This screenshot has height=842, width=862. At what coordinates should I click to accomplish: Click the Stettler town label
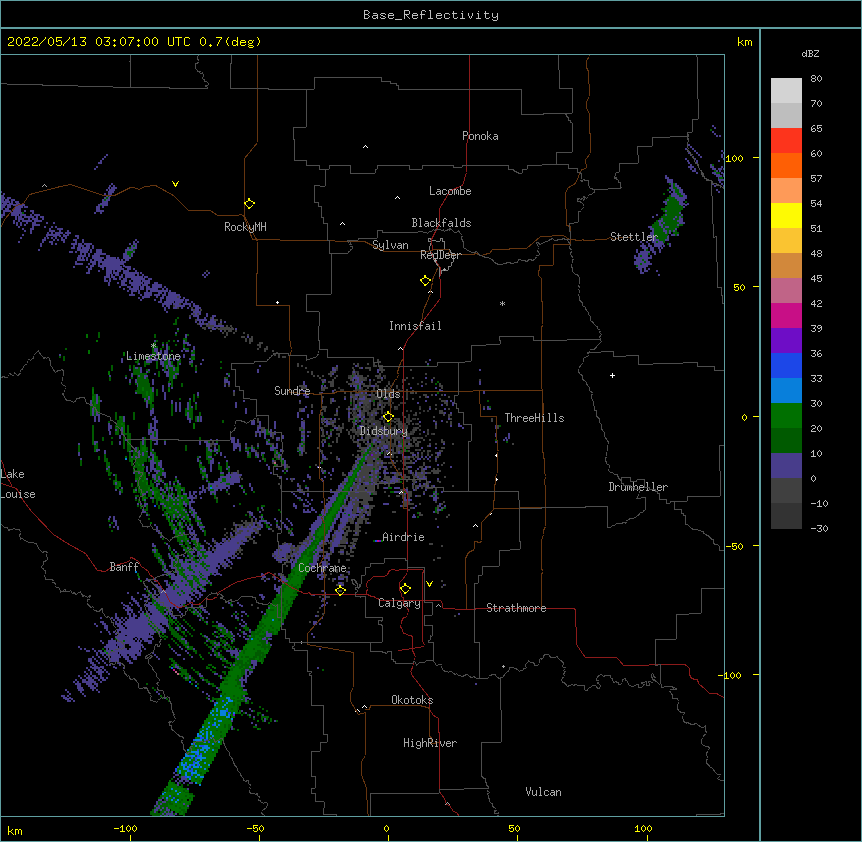(x=634, y=237)
